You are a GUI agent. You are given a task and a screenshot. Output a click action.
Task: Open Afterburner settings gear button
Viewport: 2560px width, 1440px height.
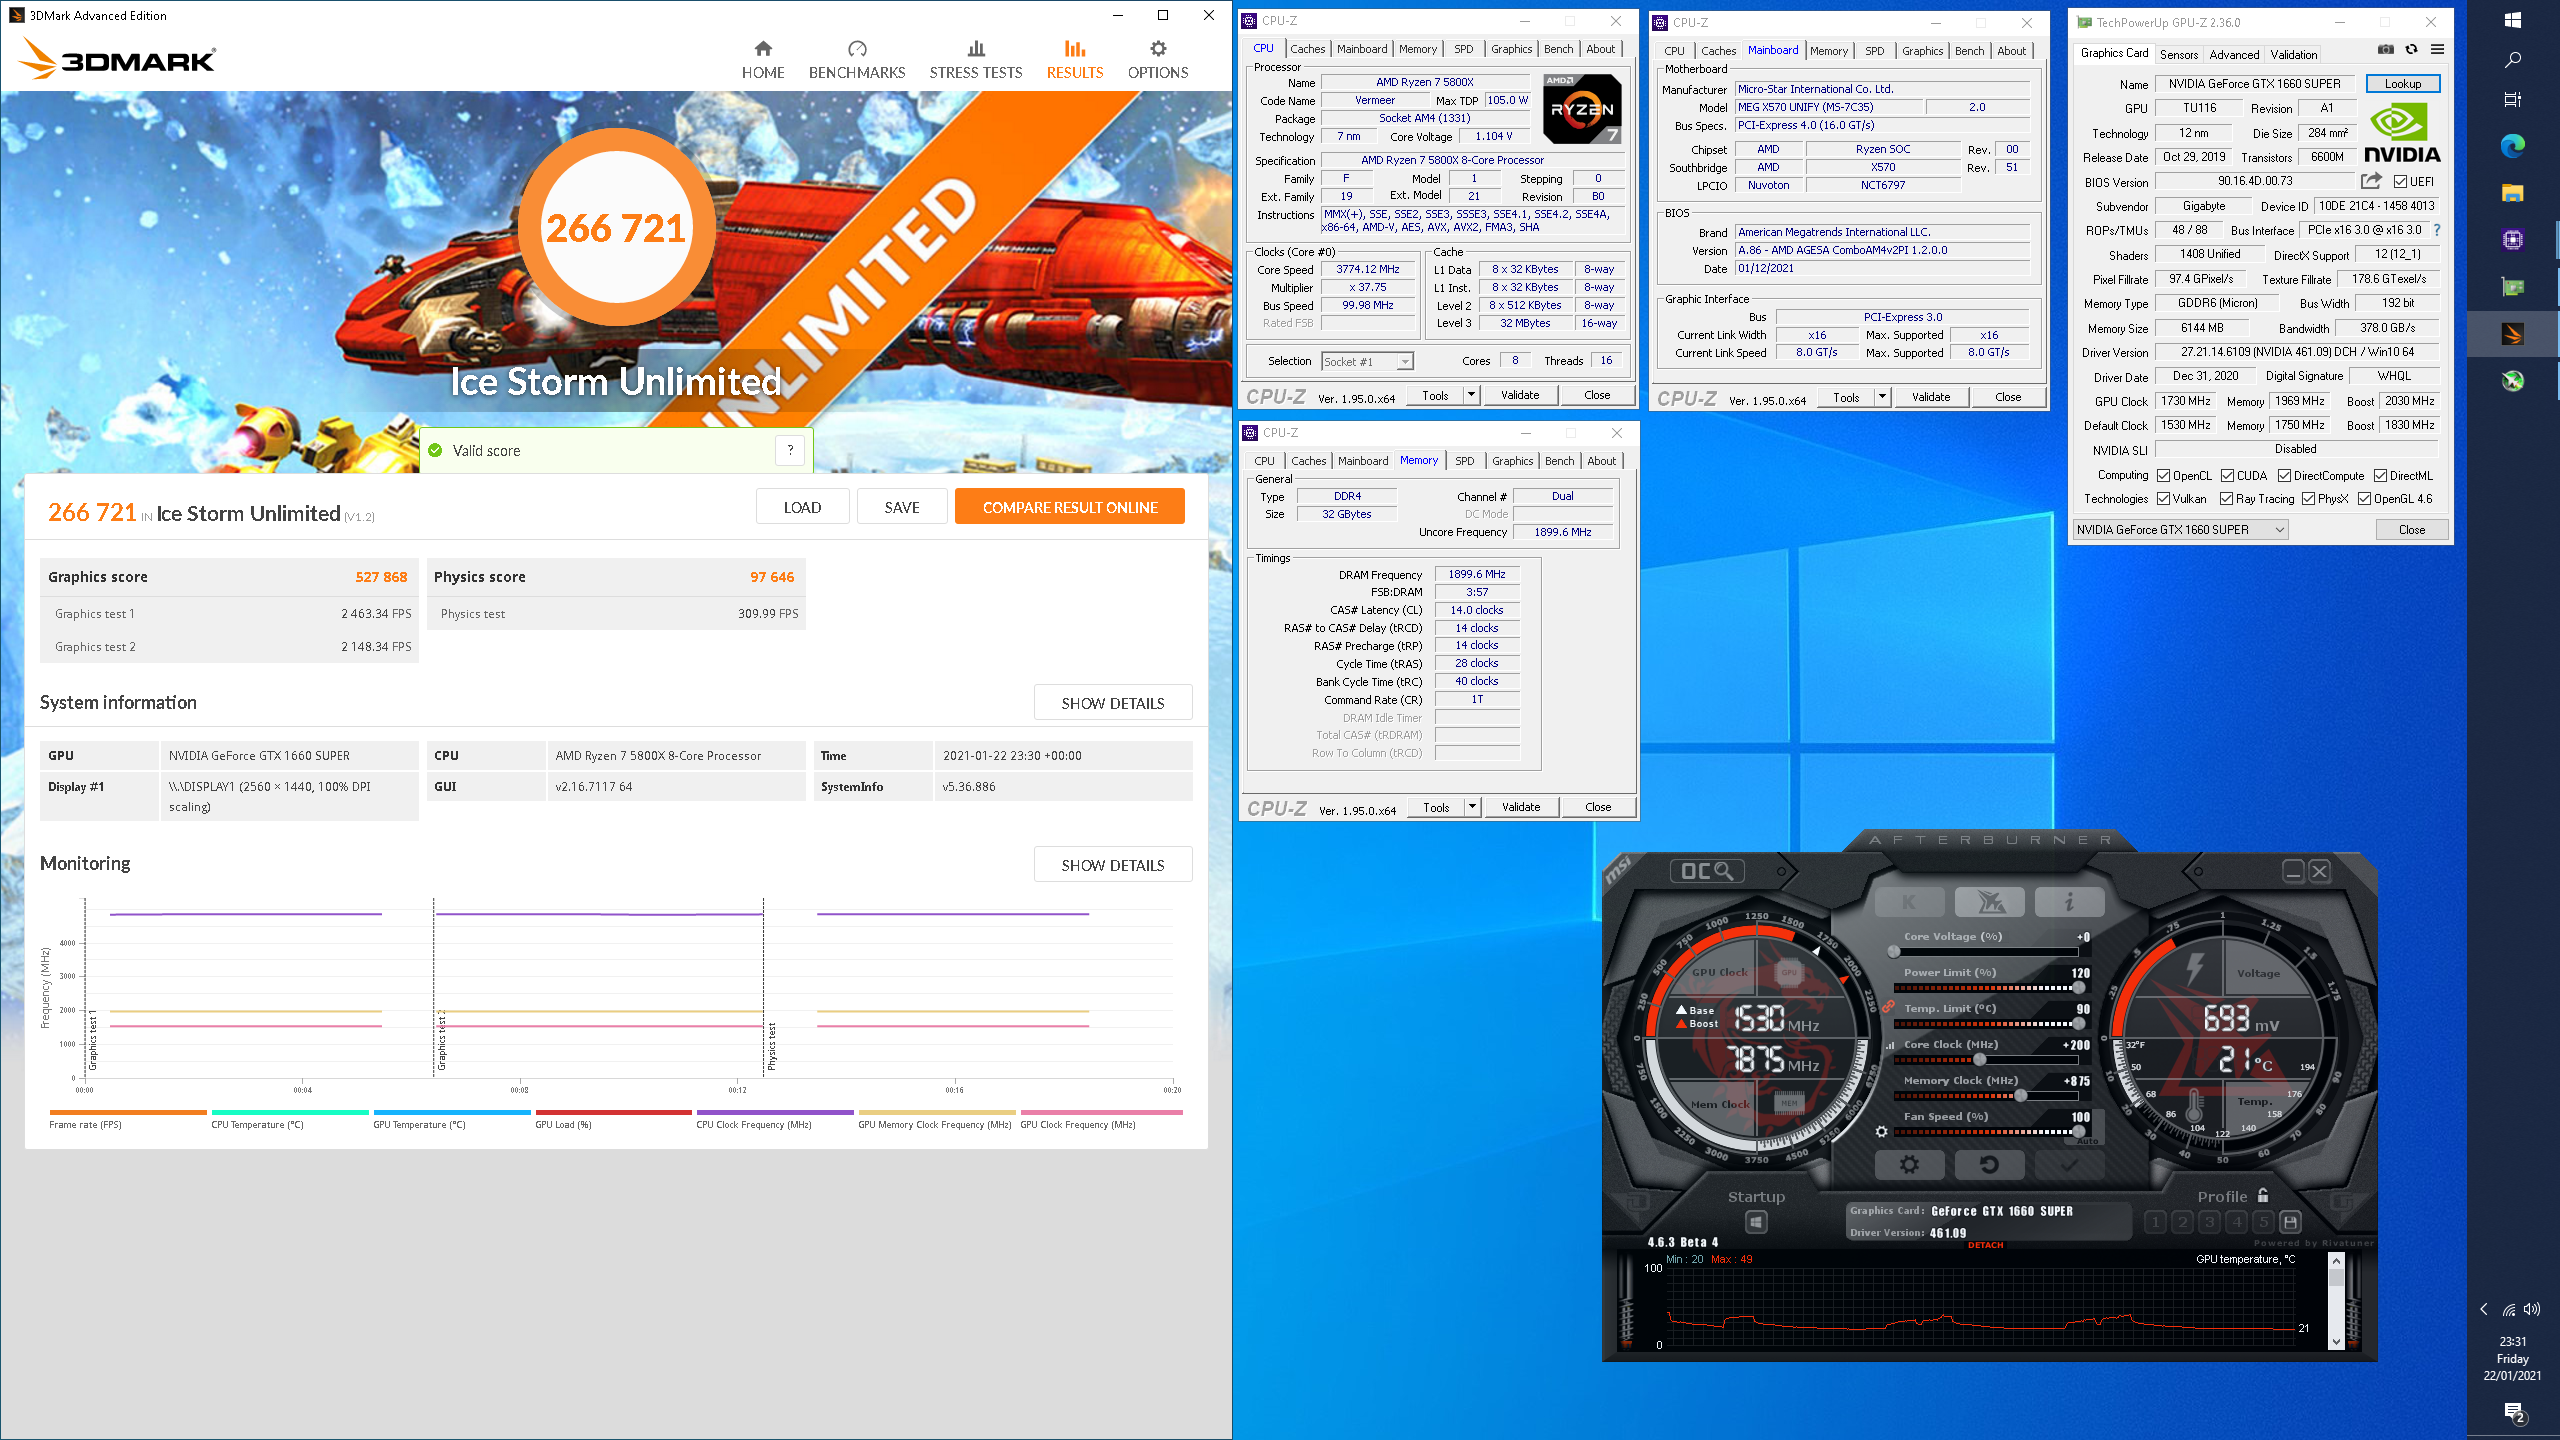1909,1164
